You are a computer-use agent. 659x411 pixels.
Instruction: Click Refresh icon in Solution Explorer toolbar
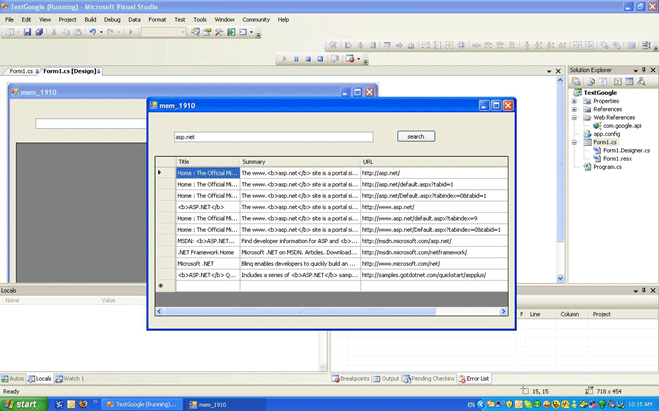pyautogui.click(x=603, y=82)
